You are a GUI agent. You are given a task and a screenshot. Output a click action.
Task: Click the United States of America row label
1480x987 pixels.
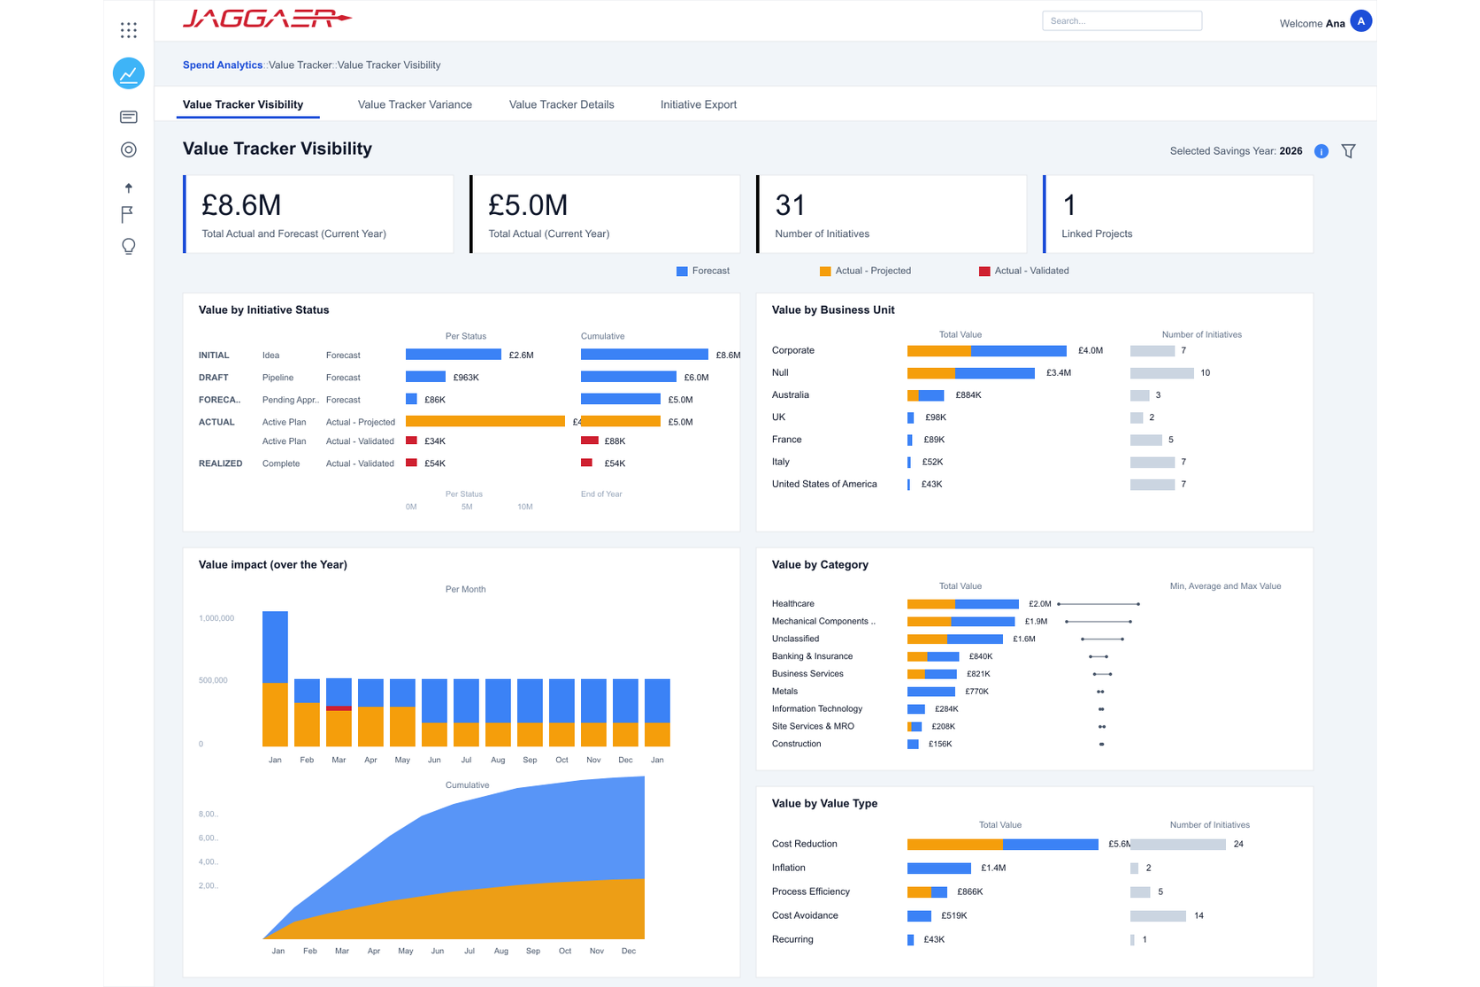pyautogui.click(x=824, y=484)
